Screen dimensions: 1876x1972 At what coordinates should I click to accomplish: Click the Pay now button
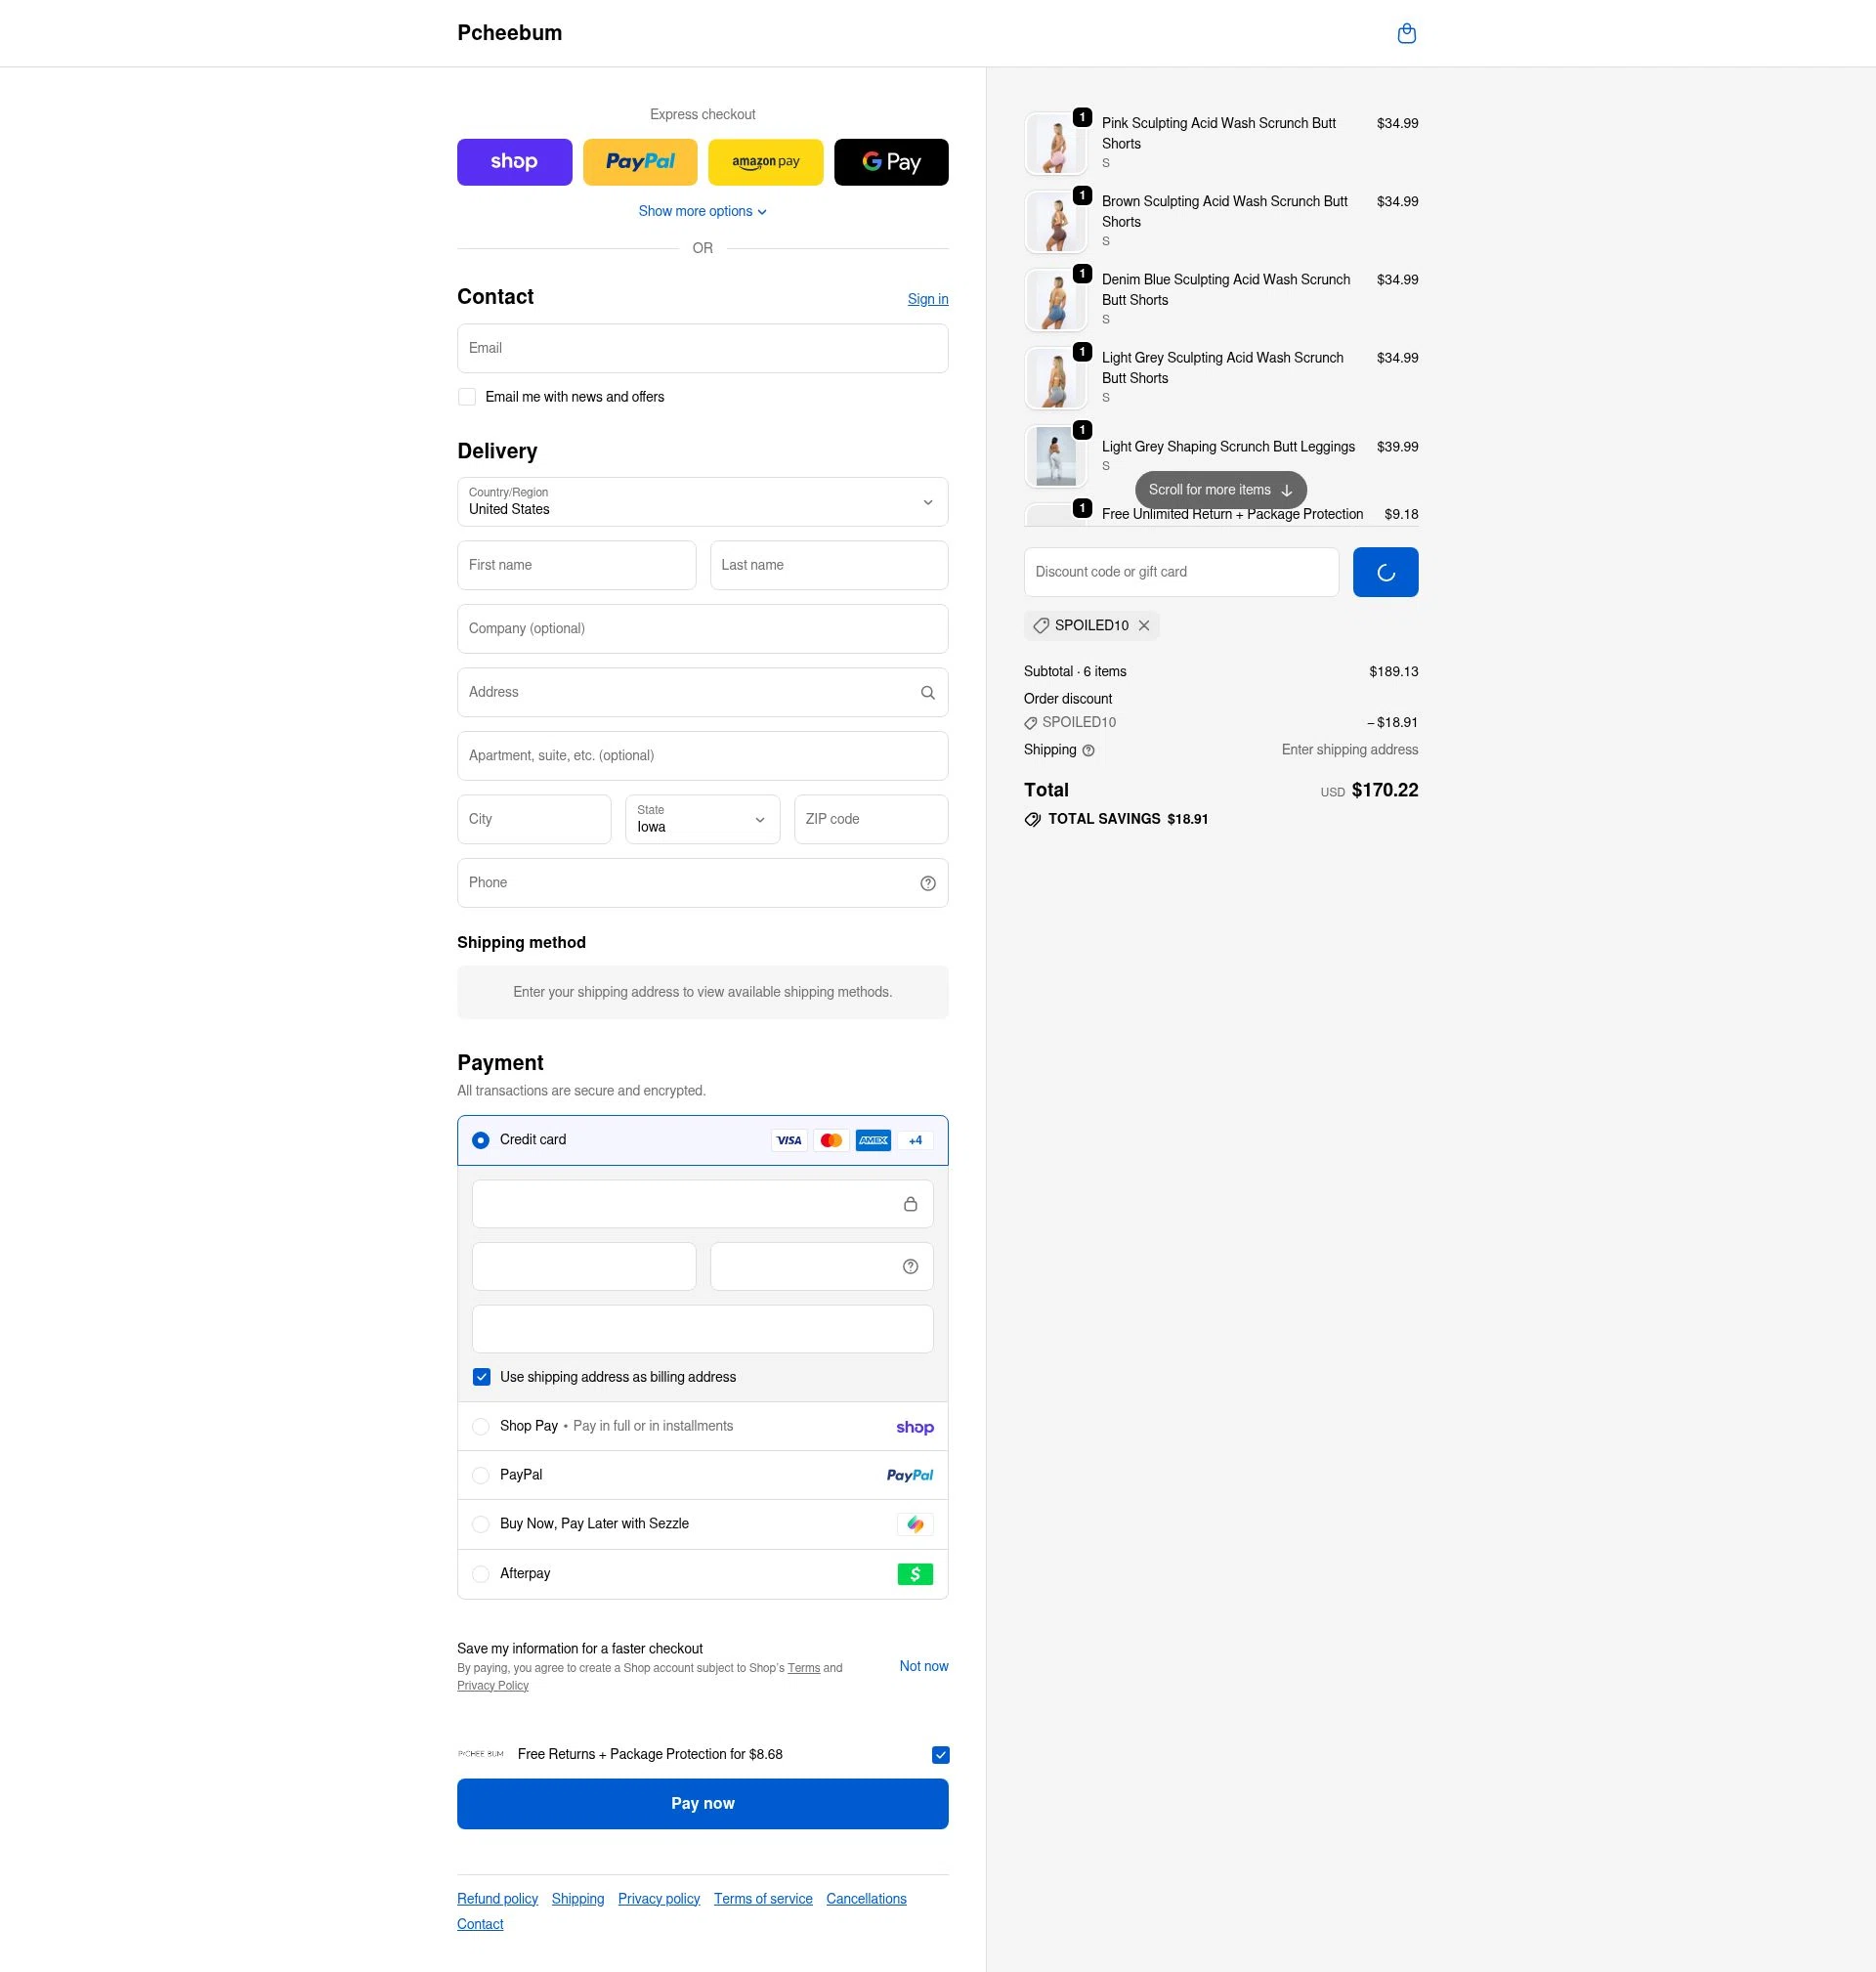(x=702, y=1803)
